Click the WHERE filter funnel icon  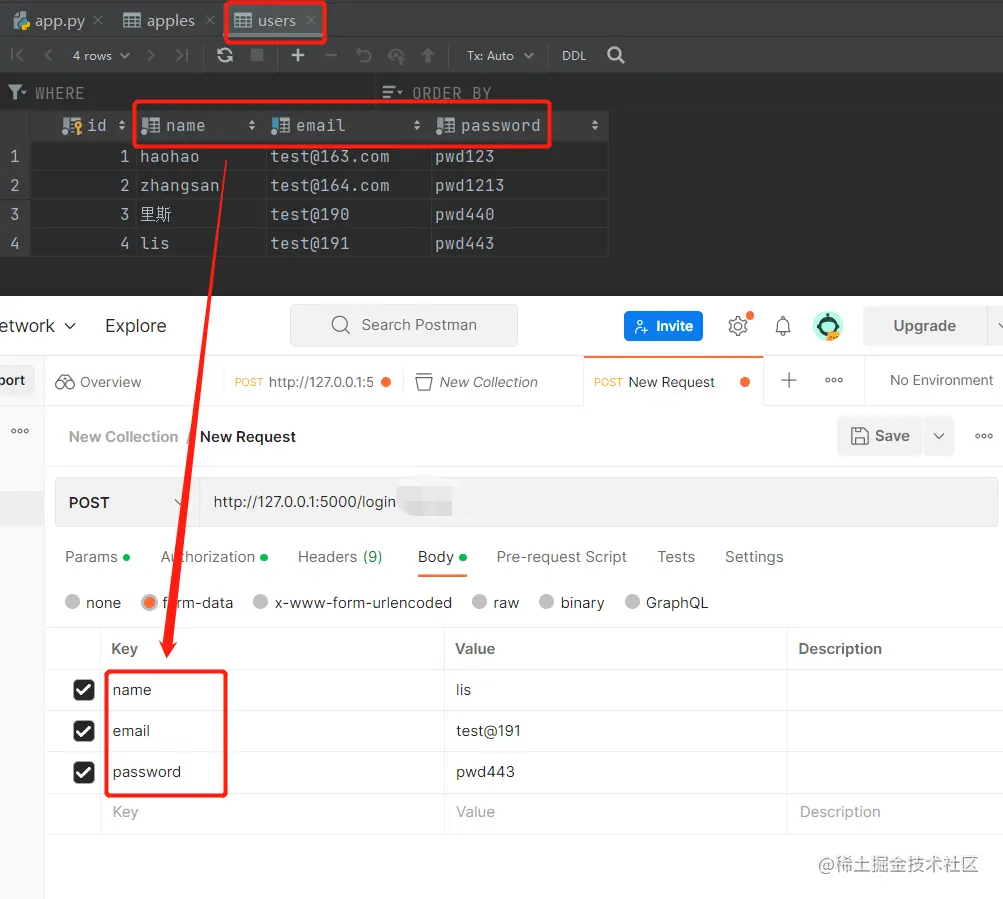17,93
